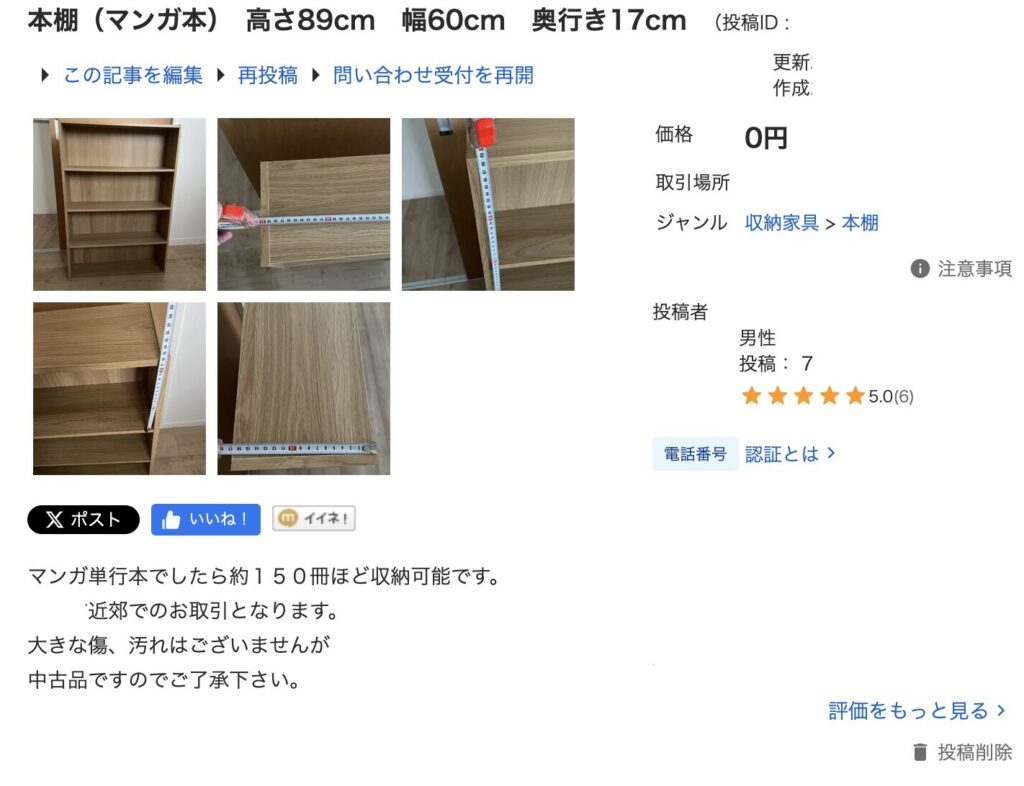1024x786 pixels.
Task: Click the Facebook いいね! thumbs-up button
Action: point(206,520)
